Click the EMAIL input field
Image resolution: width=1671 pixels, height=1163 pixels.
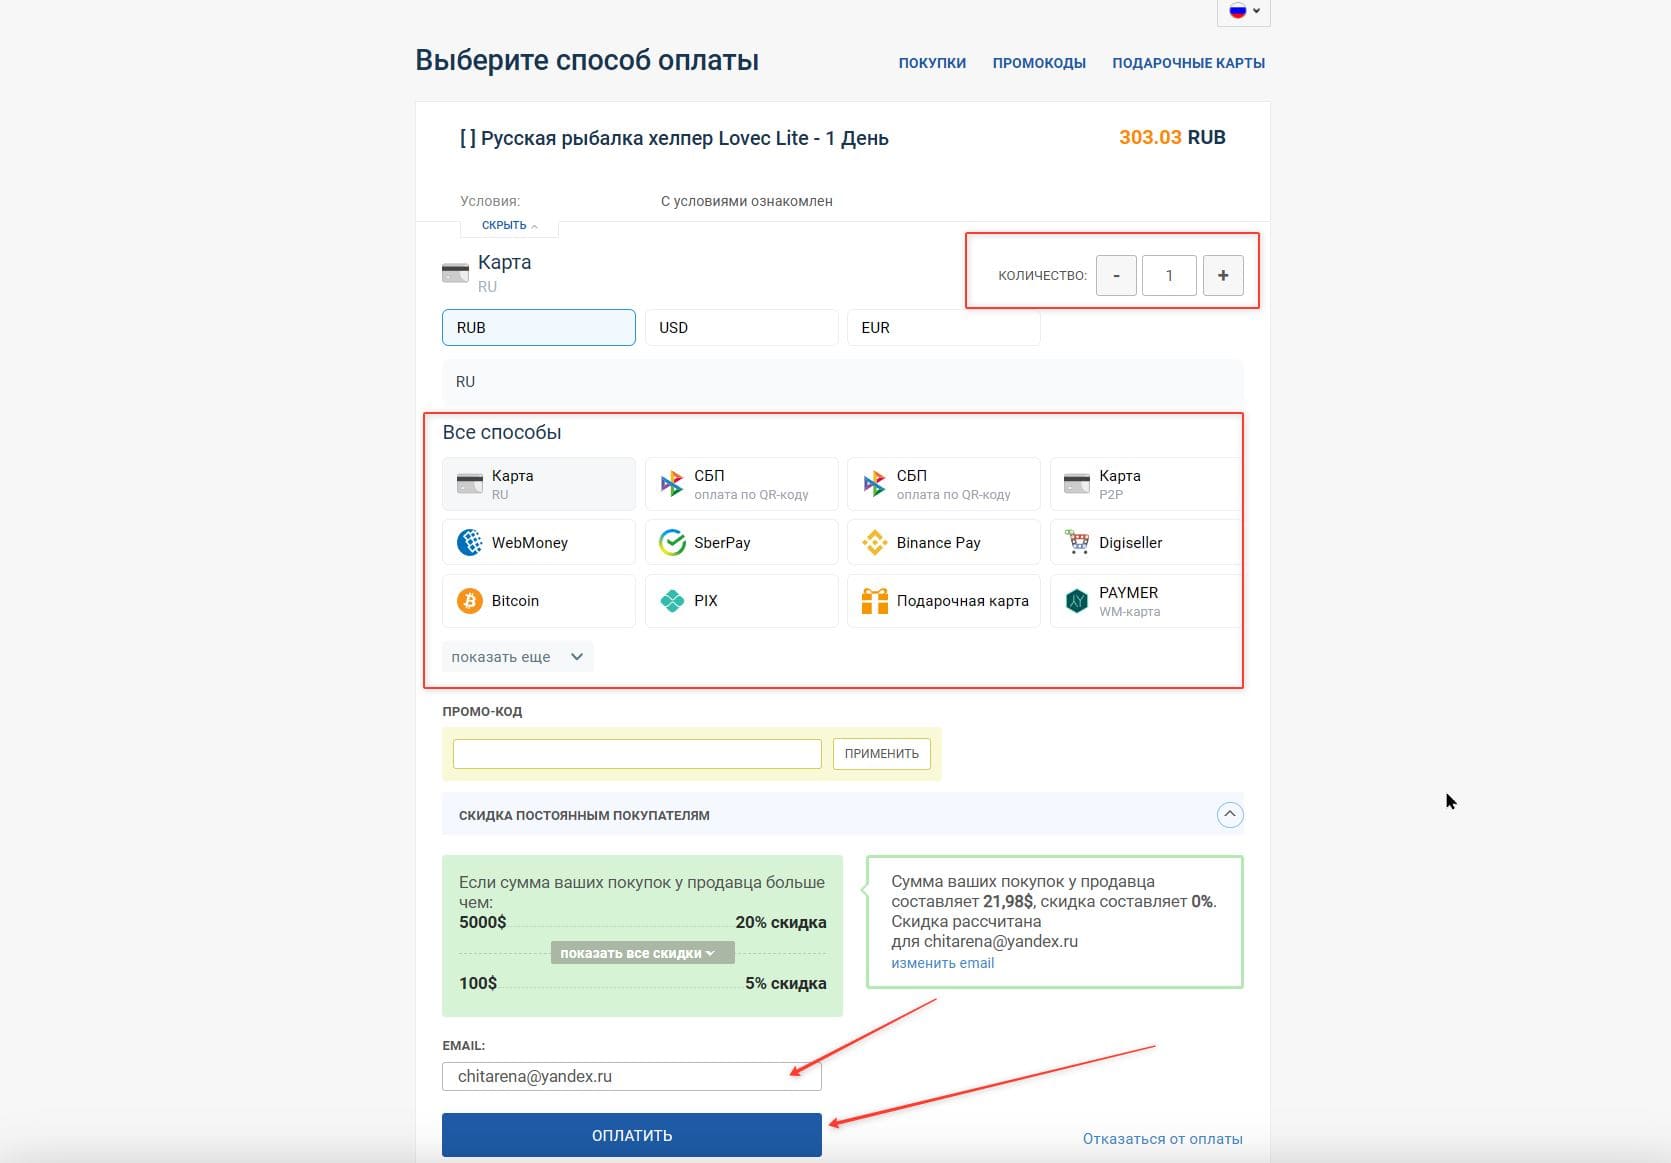631,1076
